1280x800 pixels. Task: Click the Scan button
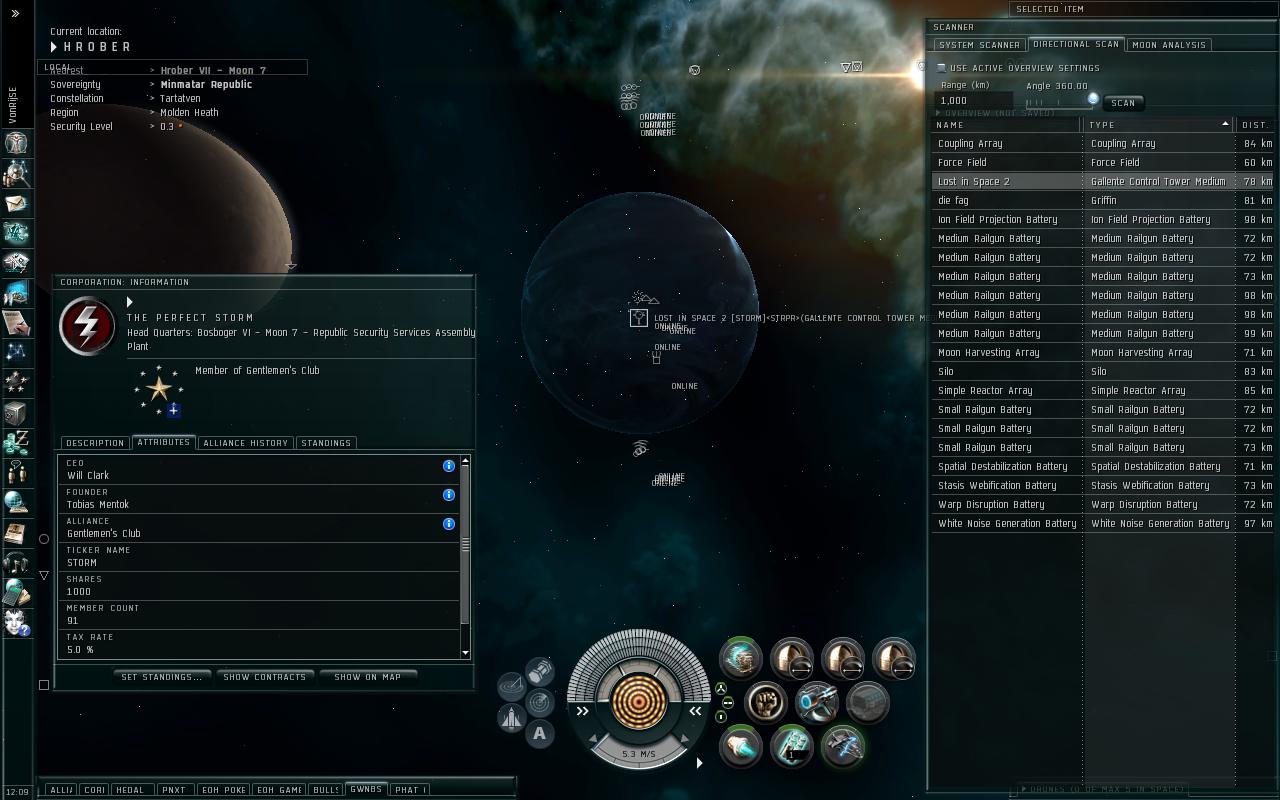point(1123,103)
